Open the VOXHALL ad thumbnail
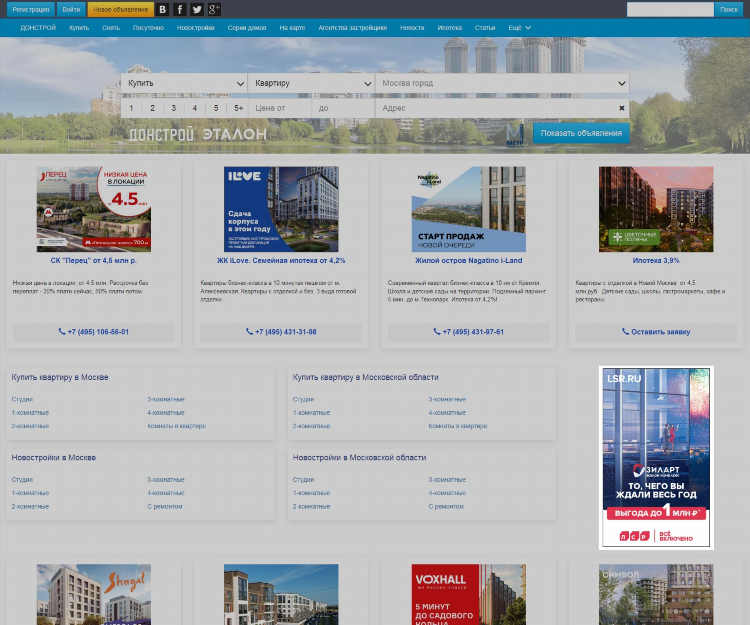This screenshot has width=750, height=625. coord(469,594)
